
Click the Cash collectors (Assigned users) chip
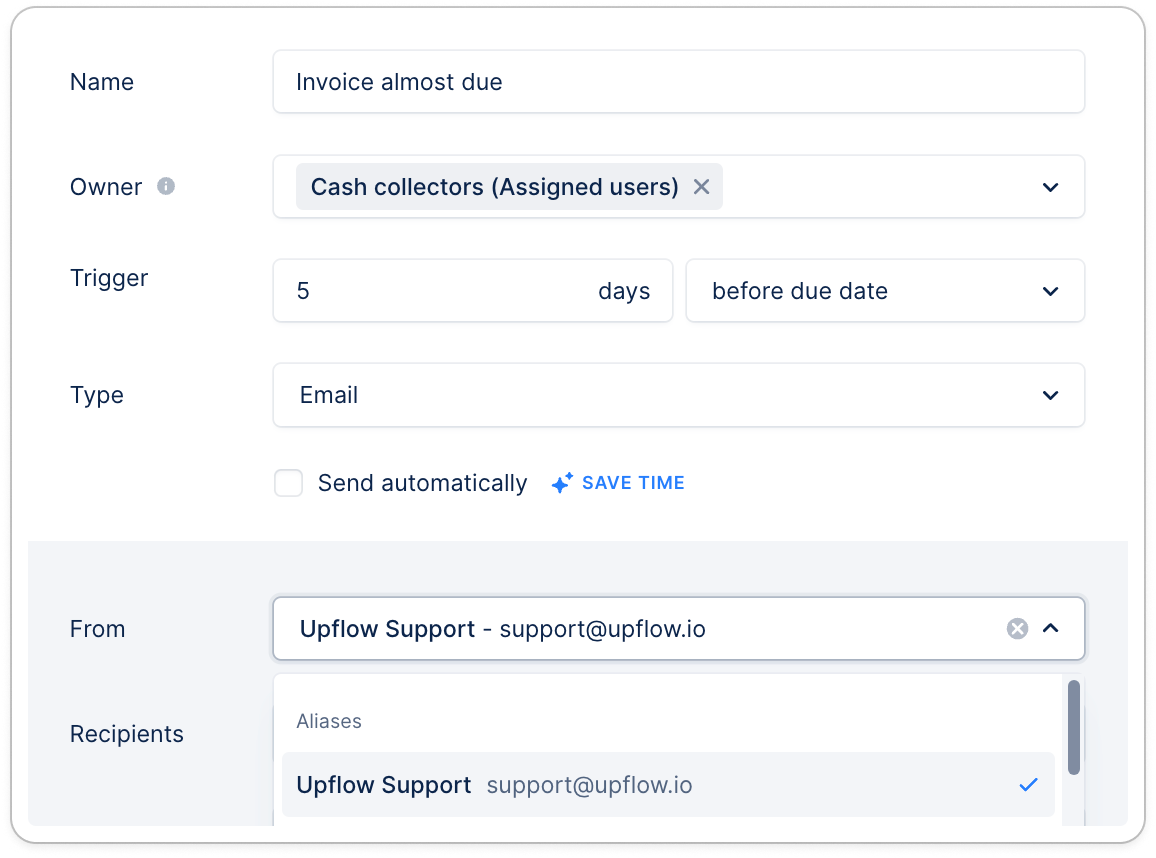pyautogui.click(x=494, y=187)
